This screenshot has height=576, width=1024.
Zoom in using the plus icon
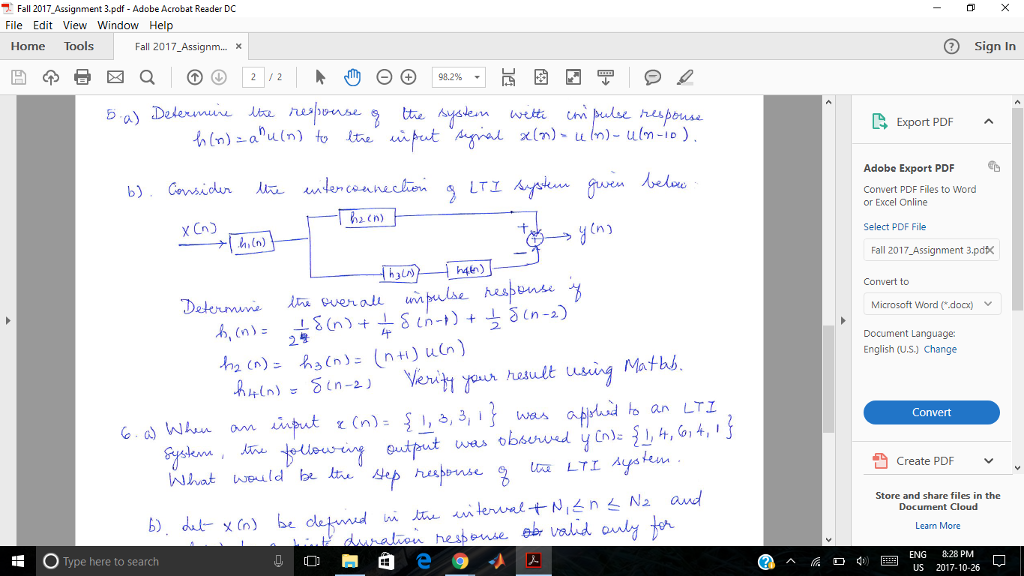click(409, 76)
